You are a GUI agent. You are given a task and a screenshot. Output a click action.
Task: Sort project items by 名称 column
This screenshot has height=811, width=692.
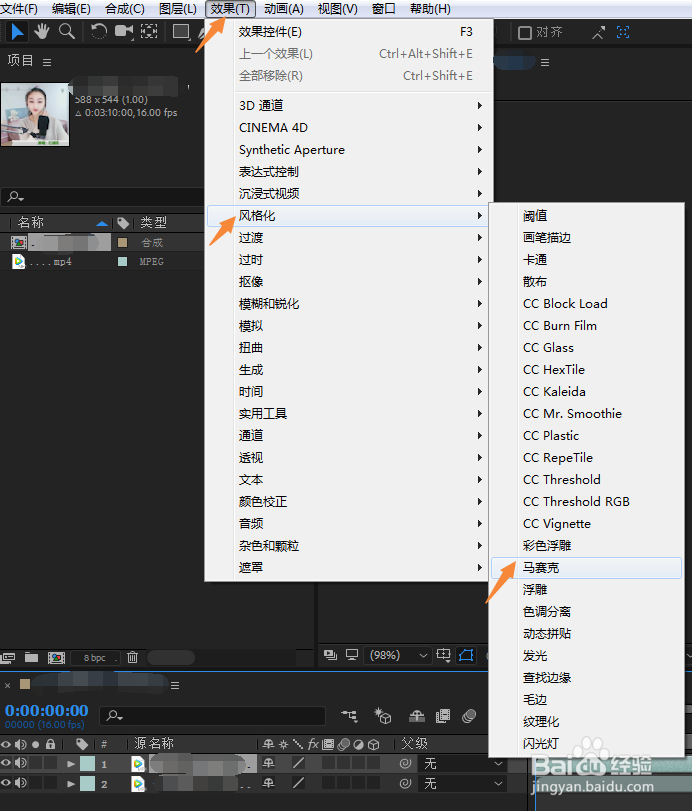[x=31, y=222]
